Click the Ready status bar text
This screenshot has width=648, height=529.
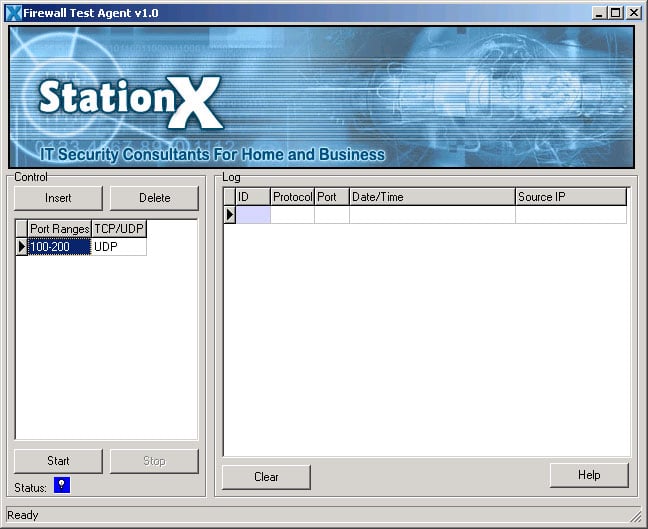[23, 515]
